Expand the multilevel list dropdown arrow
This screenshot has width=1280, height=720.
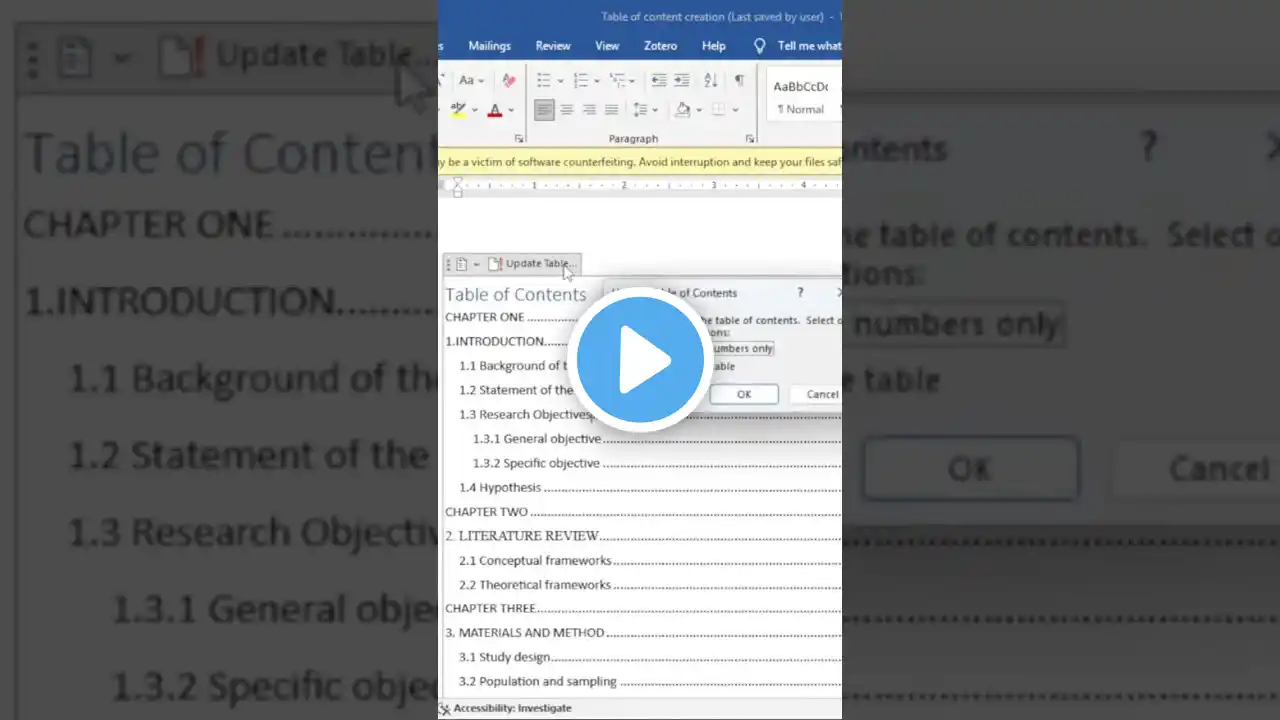(x=633, y=80)
